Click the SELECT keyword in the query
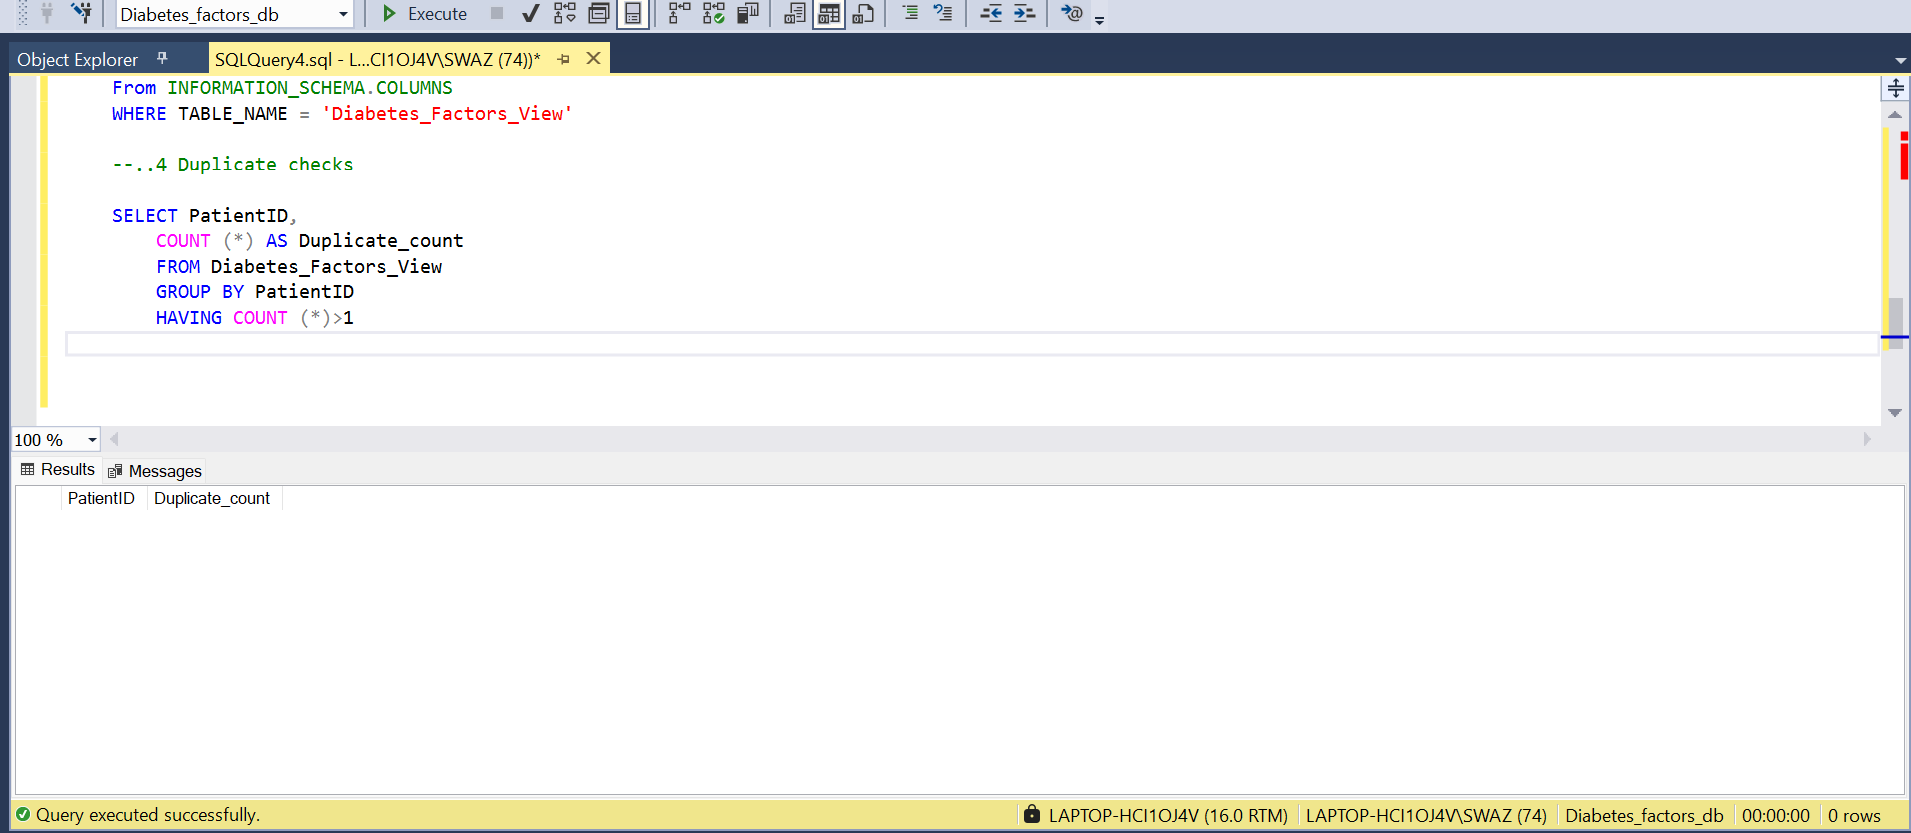Screen dimensions: 1911x833 point(144,215)
